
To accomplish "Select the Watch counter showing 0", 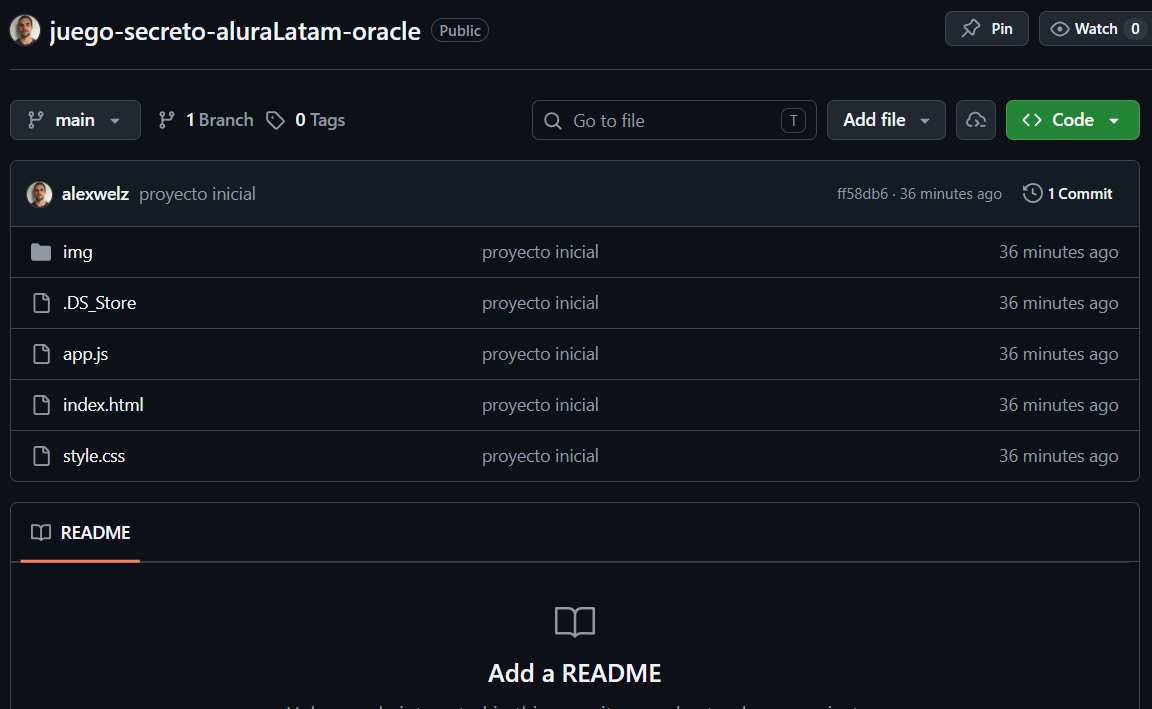I will [1135, 29].
